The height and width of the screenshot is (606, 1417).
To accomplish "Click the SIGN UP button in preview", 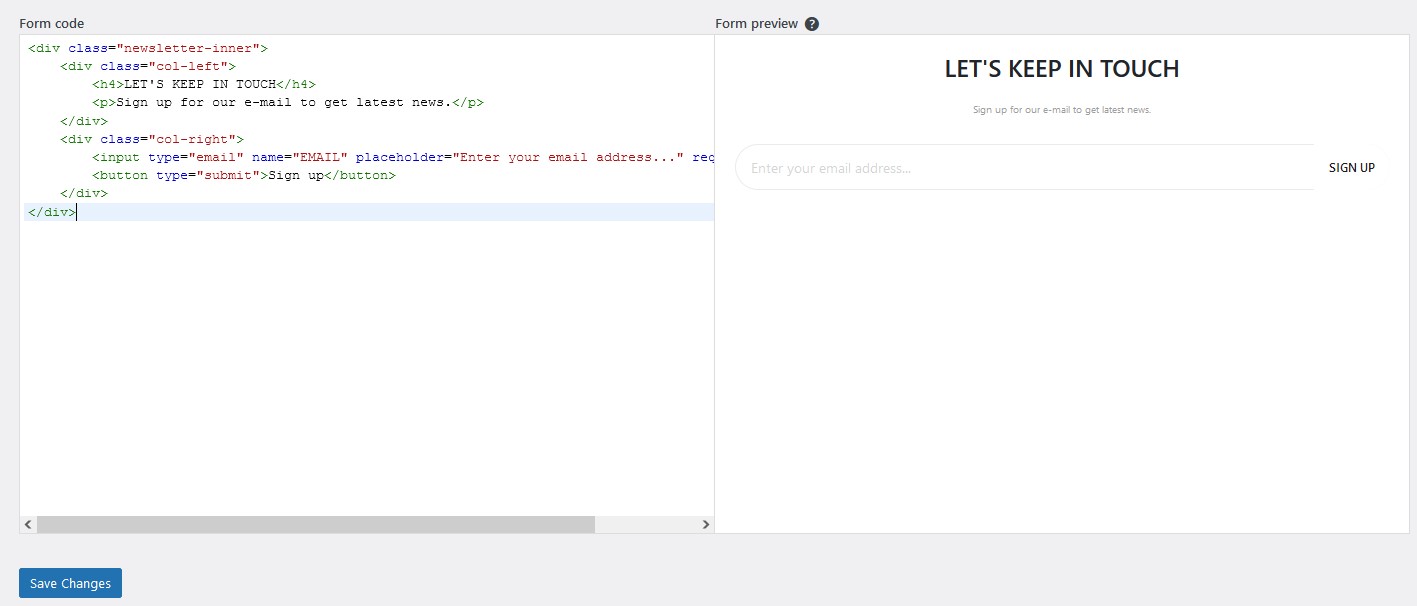I will 1351,168.
